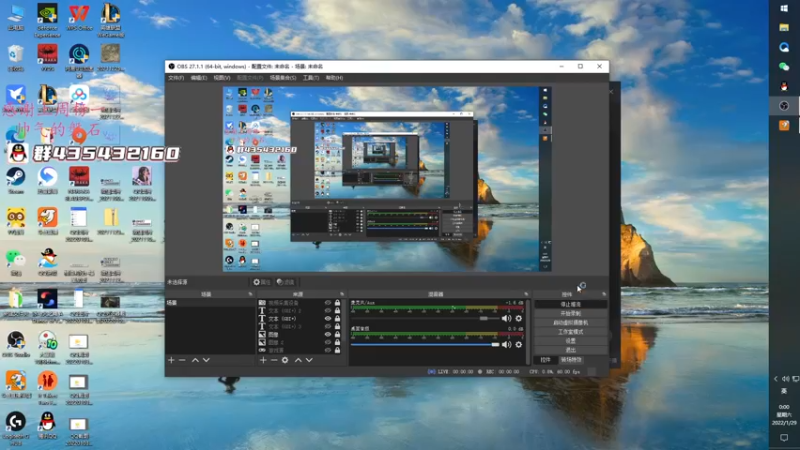Move selected source down with chevron
Screen dimensions: 800x450
pyautogui.click(x=309, y=360)
